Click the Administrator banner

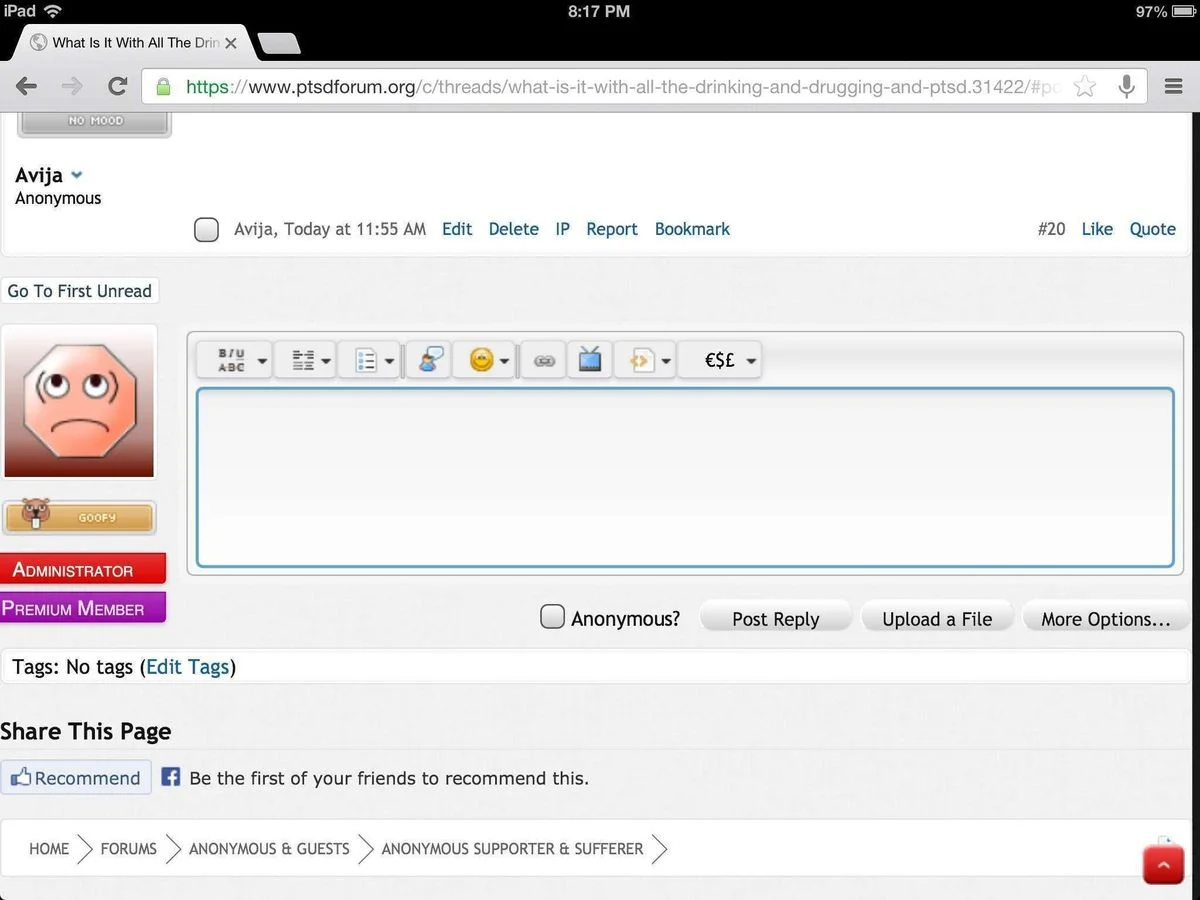[x=83, y=569]
